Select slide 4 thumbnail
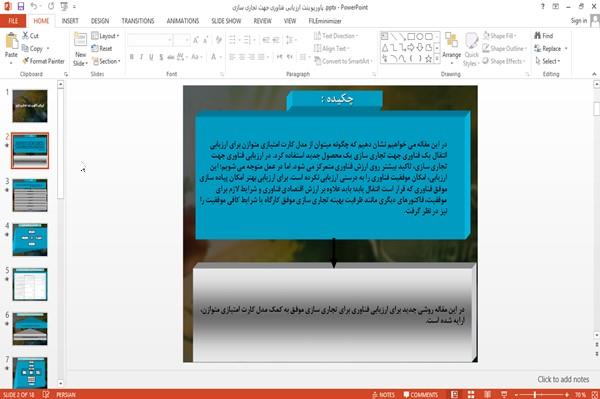The height and width of the screenshot is (399, 600). (x=30, y=240)
